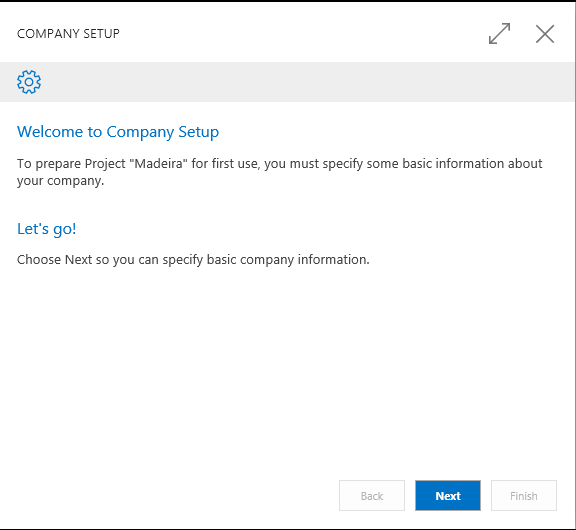576x530 pixels.
Task: Click the disabled Finish button
Action: pos(524,495)
